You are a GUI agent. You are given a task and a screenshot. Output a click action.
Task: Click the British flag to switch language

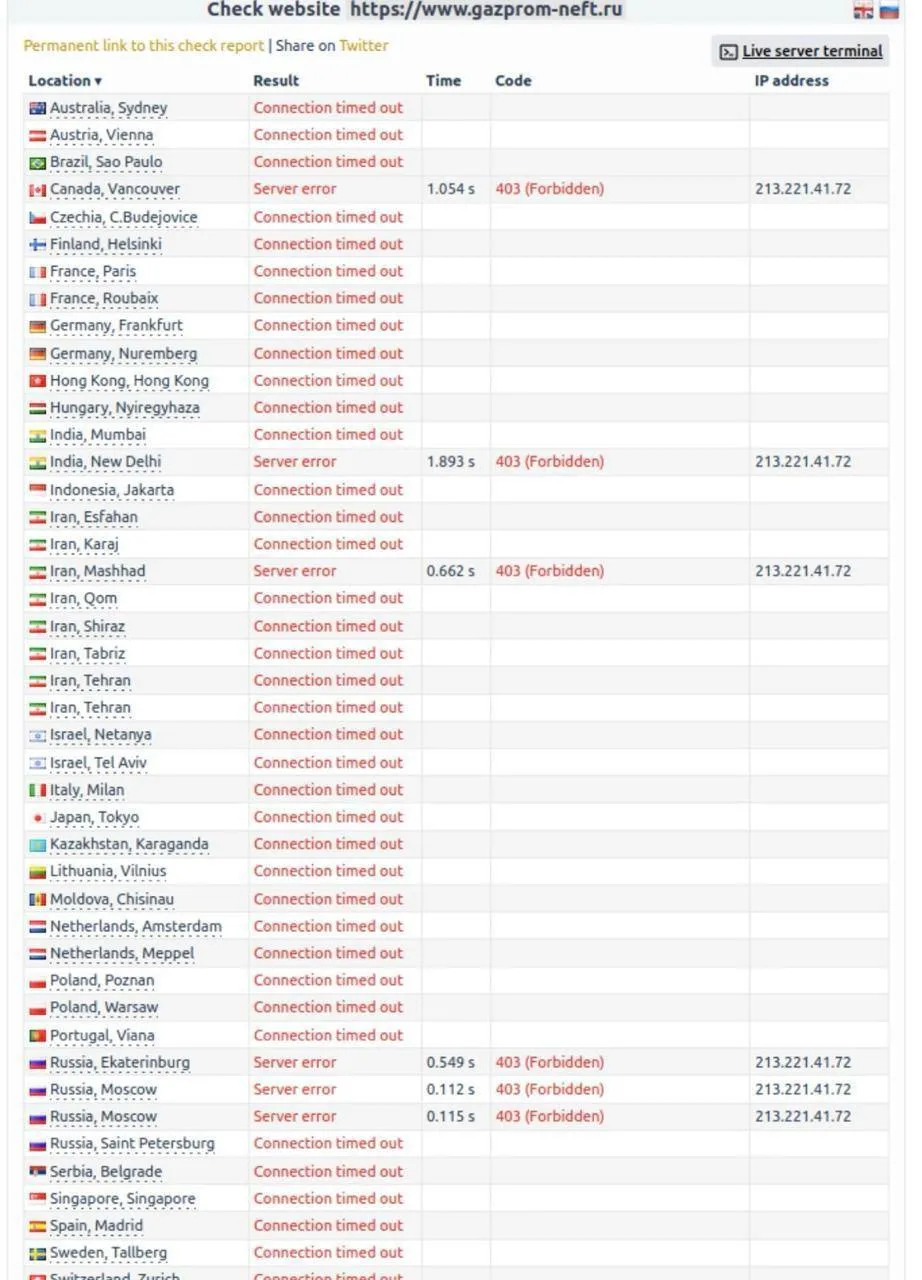(864, 12)
